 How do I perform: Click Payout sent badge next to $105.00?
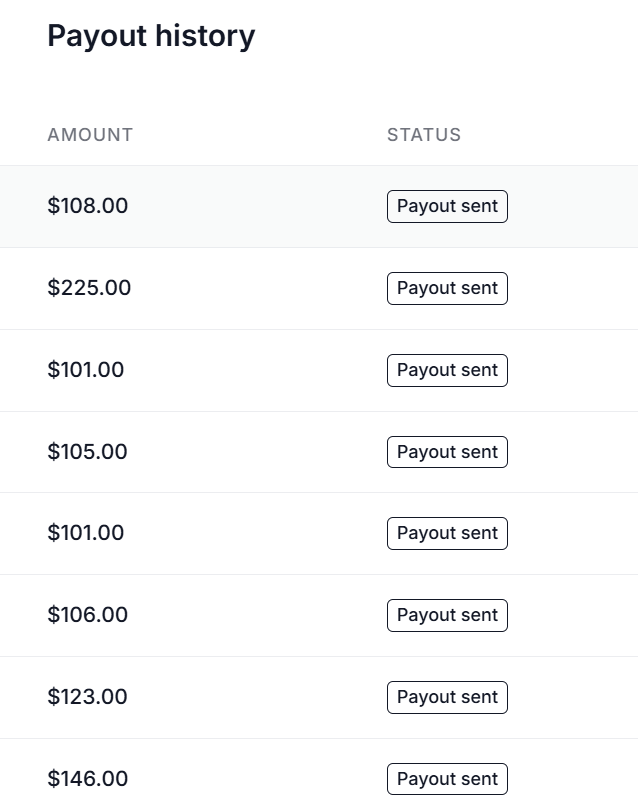(447, 452)
